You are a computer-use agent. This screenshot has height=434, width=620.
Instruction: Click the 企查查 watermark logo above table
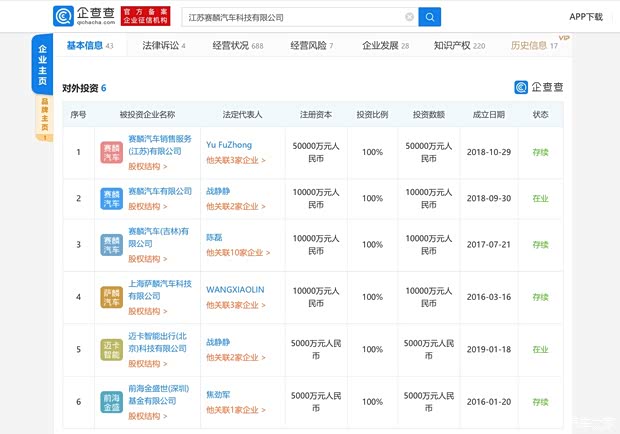tap(539, 88)
